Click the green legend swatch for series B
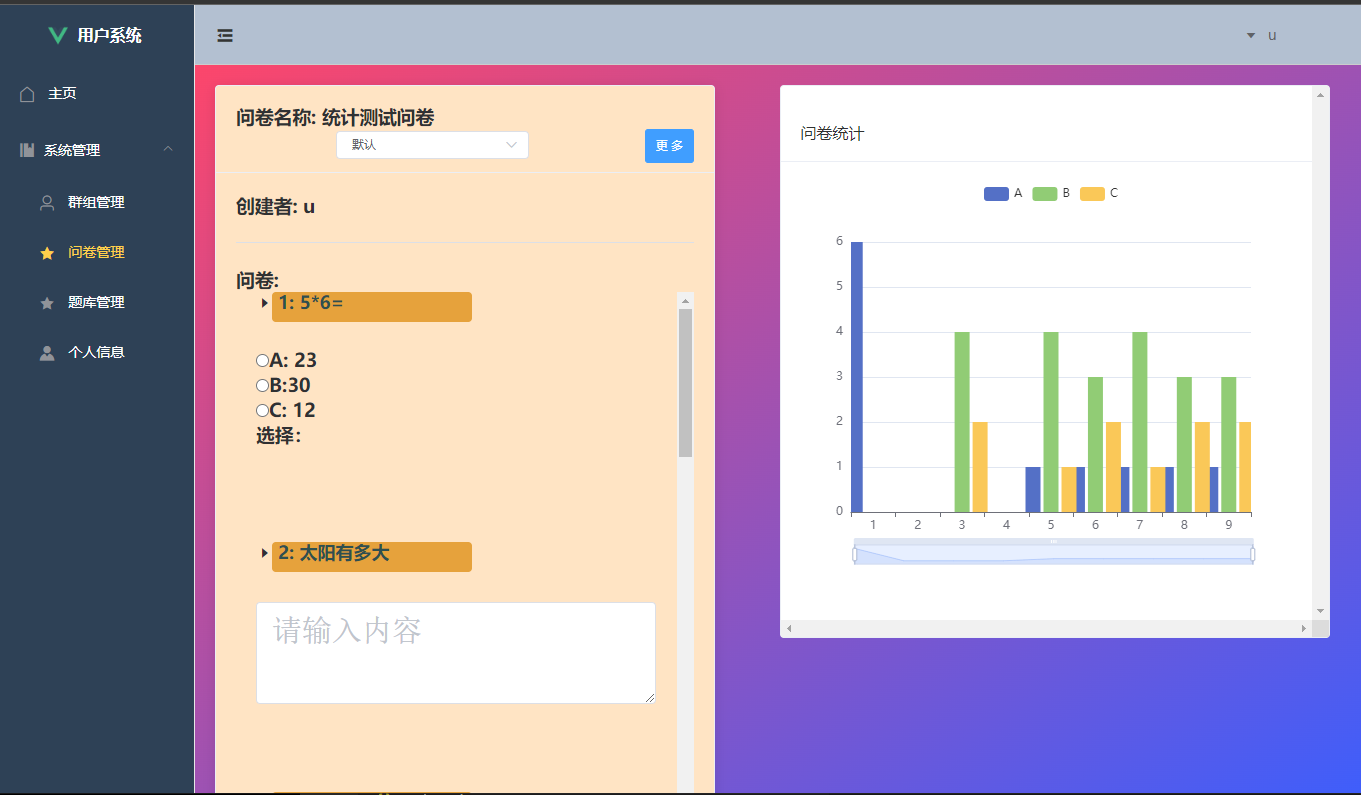 point(1044,194)
